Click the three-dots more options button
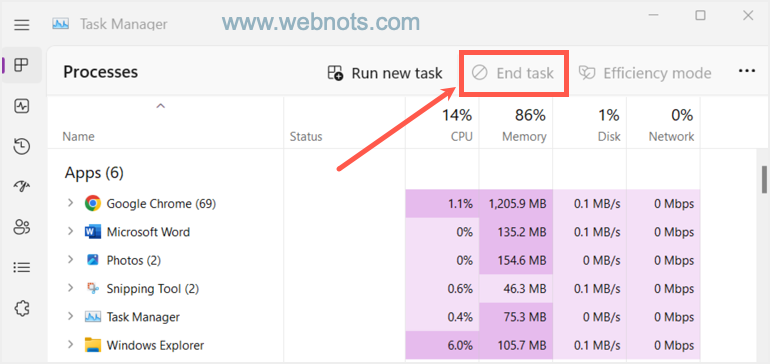 pyautogui.click(x=746, y=72)
